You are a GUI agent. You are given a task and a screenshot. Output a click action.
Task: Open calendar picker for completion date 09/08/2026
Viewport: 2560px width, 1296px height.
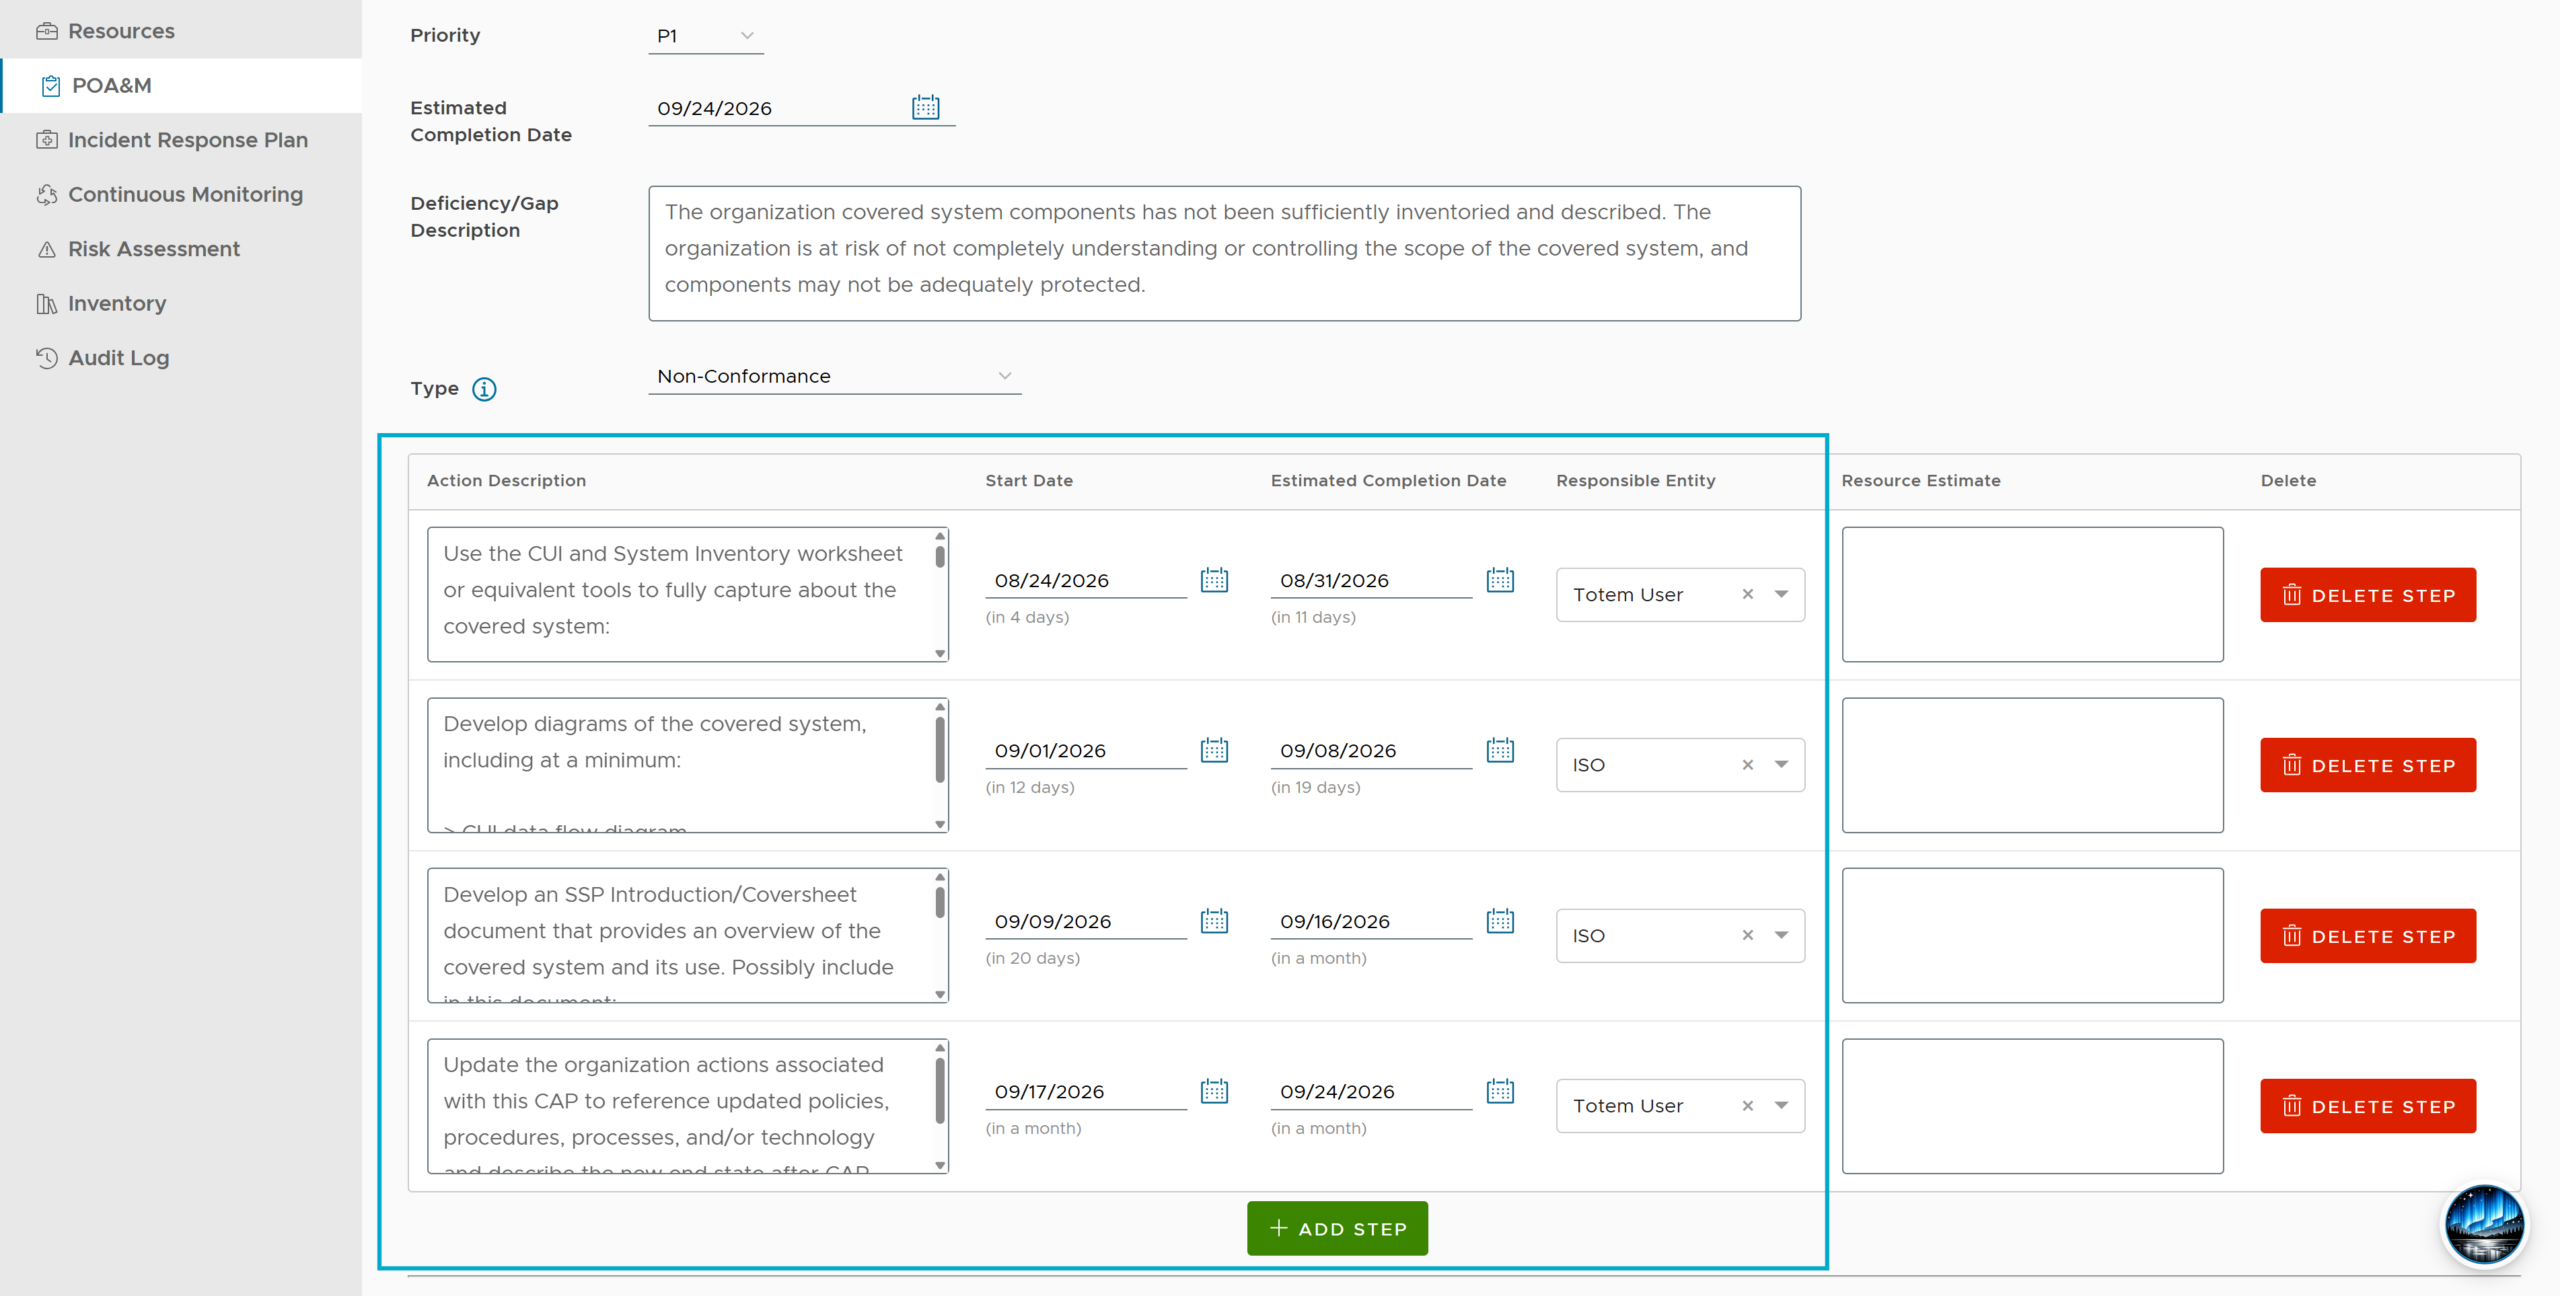(x=1500, y=750)
